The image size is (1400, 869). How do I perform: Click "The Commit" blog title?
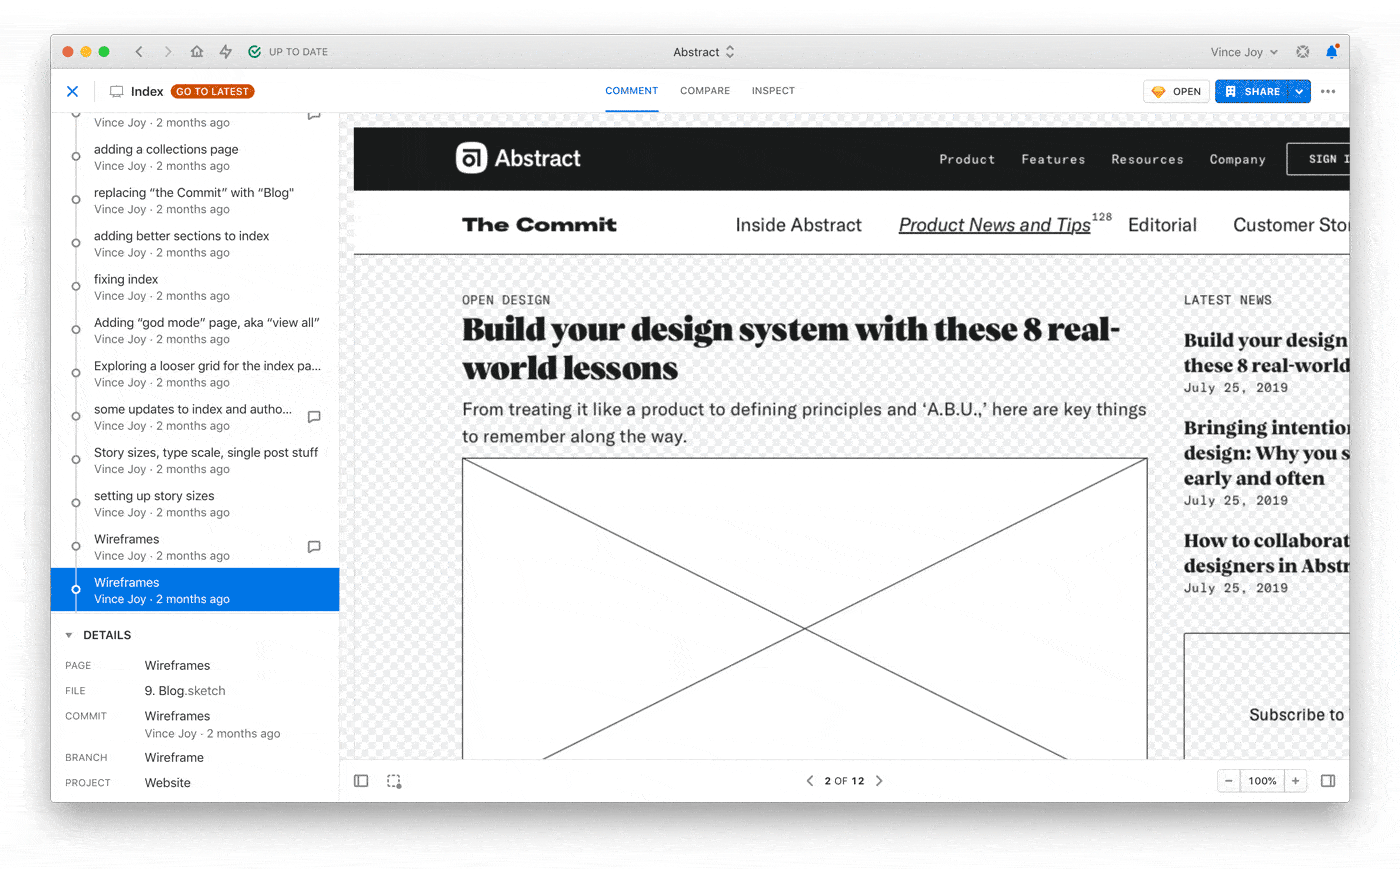pyautogui.click(x=539, y=225)
